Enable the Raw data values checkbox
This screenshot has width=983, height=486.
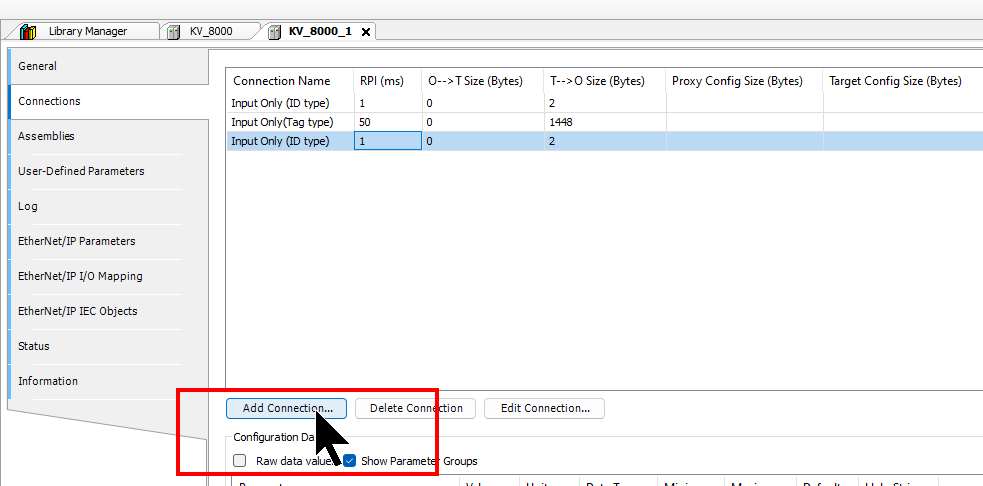[x=239, y=461]
